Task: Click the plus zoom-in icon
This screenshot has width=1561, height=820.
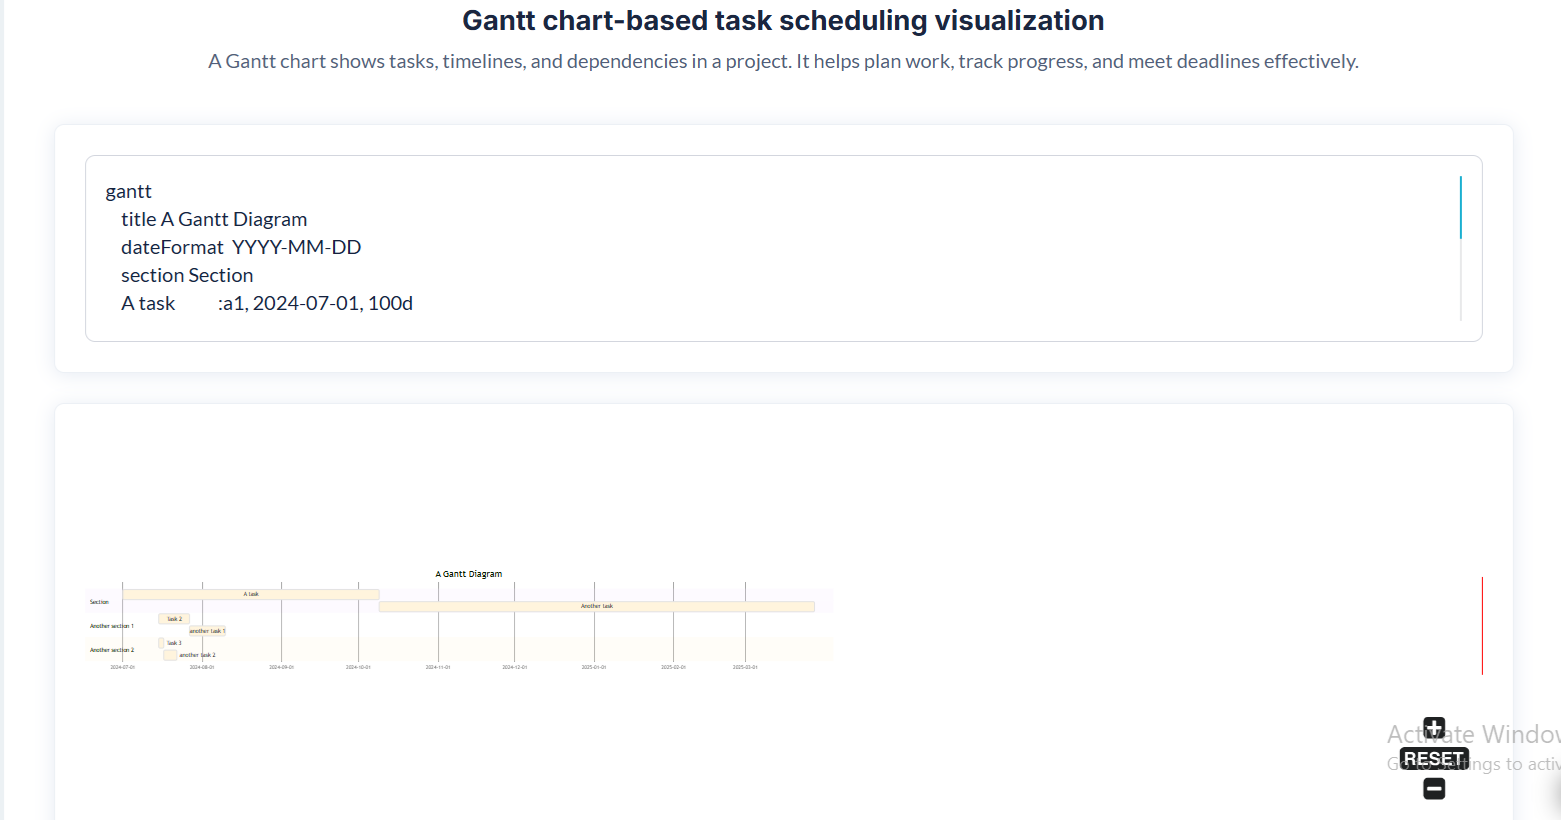Action: (1434, 727)
